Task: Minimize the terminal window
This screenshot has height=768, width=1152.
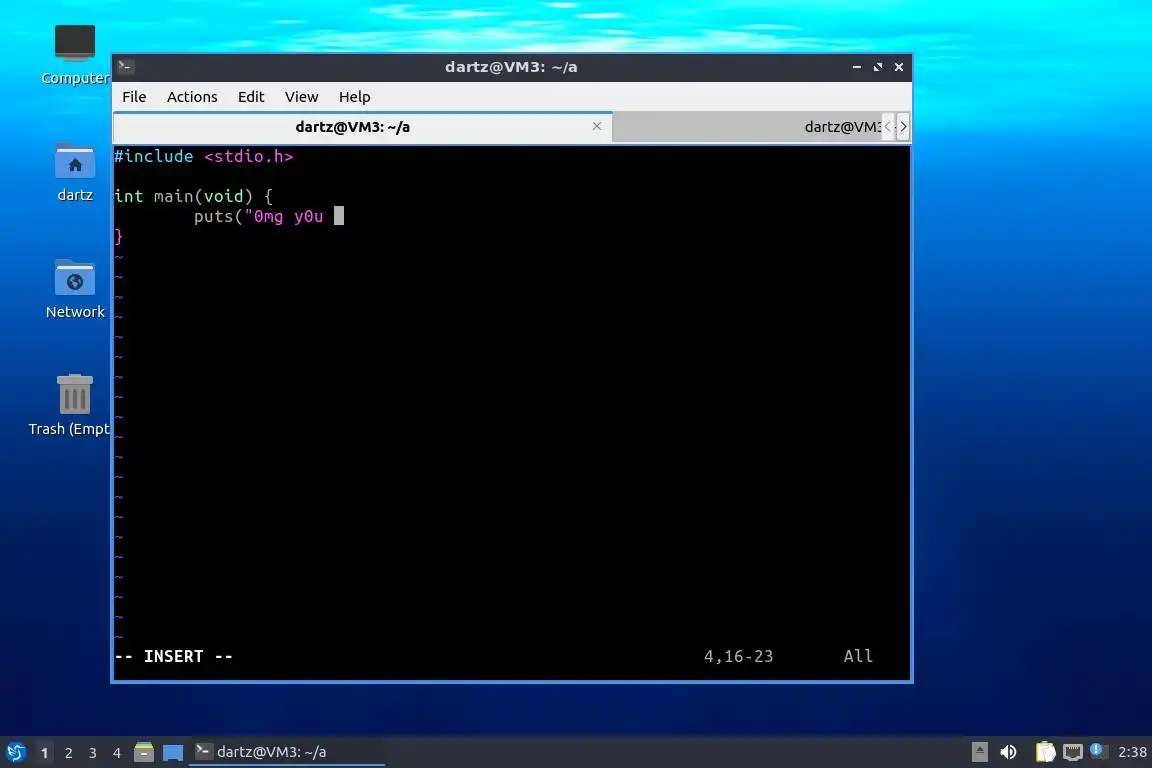Action: coord(857,67)
